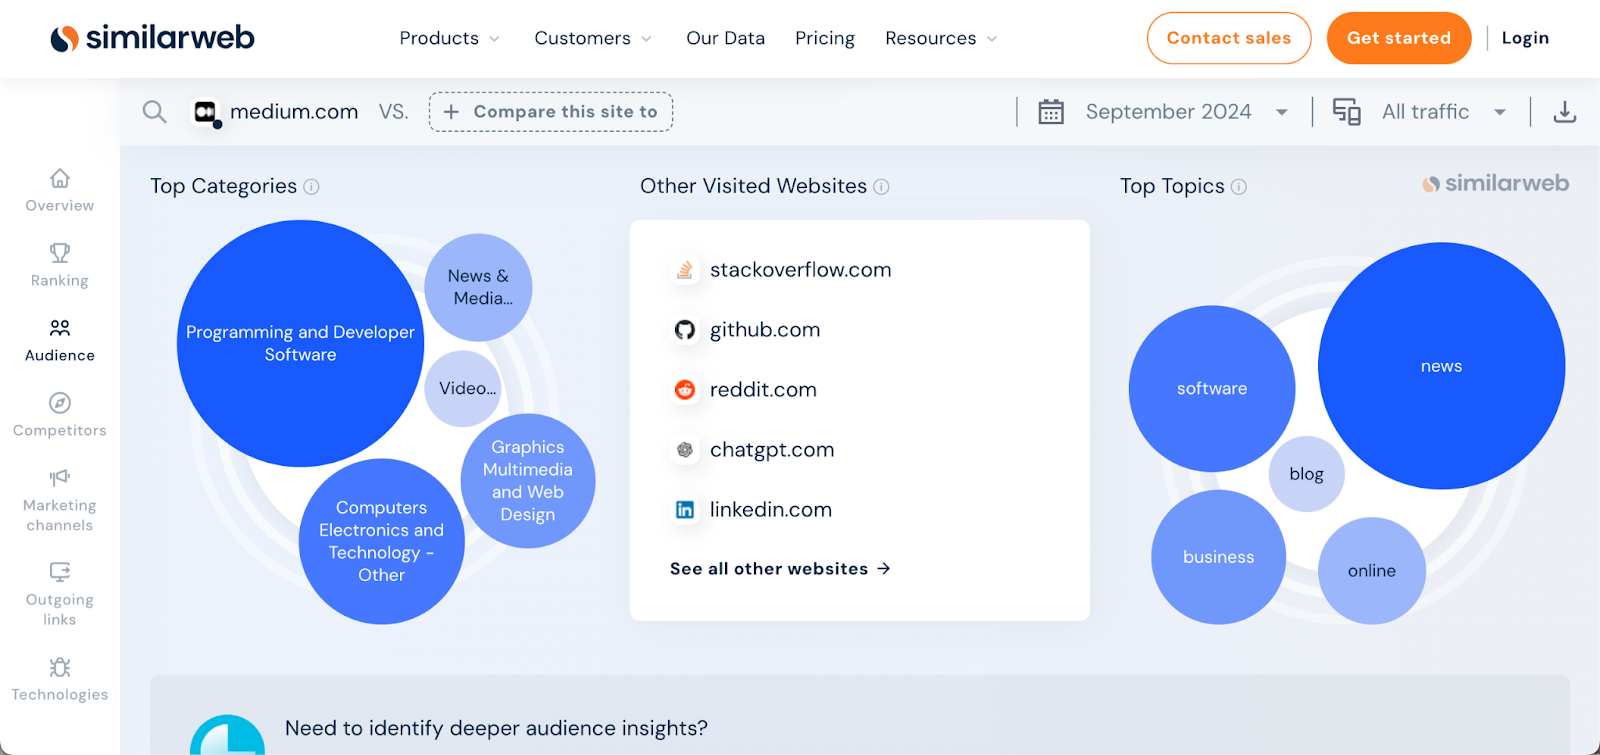Click the Audience people icon
The image size is (1600, 755).
coord(60,328)
